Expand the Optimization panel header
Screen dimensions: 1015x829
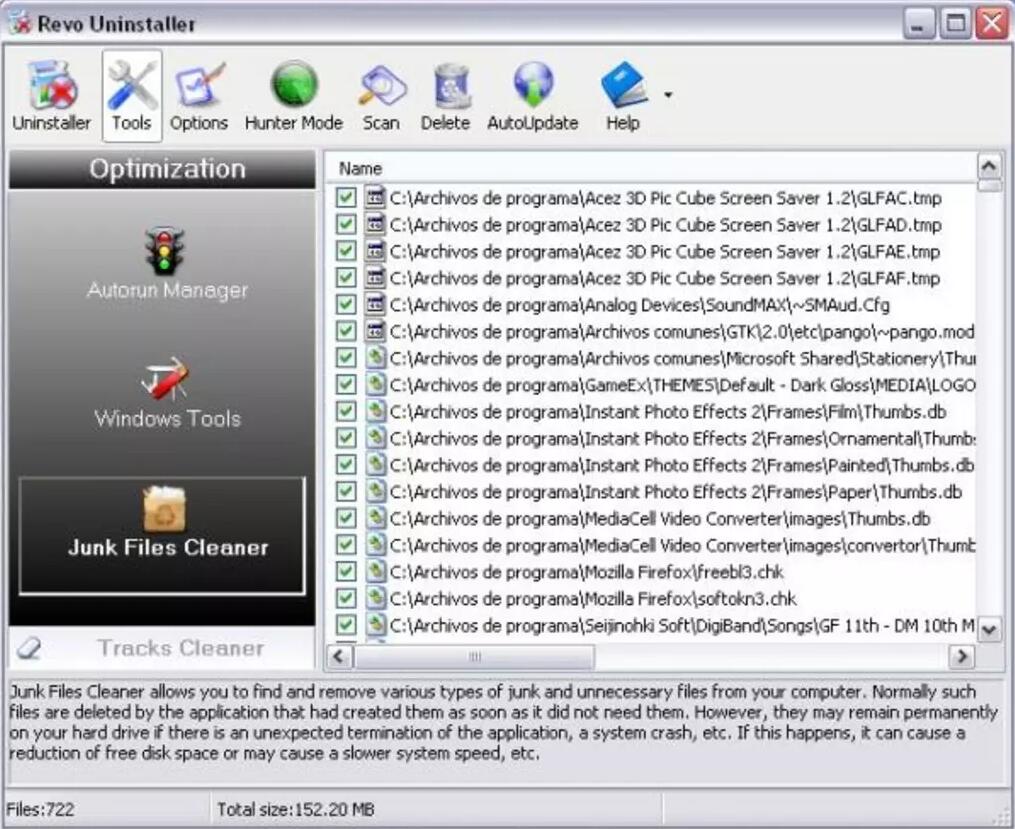coord(162,170)
